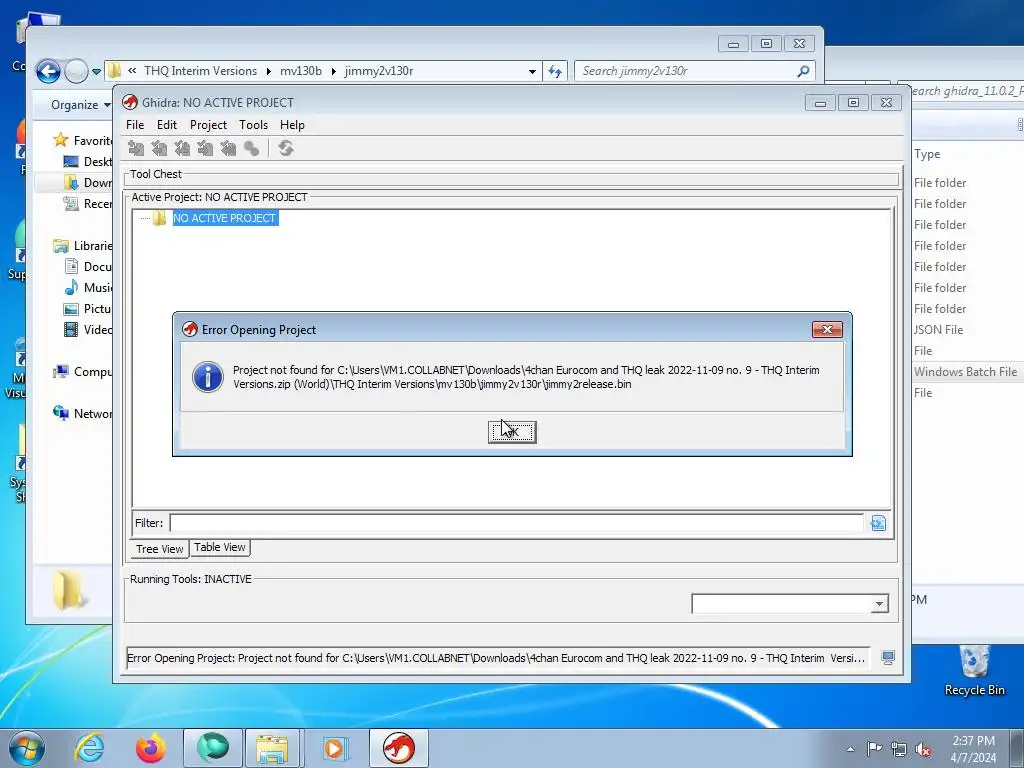Show hidden system tray icons

(850, 749)
